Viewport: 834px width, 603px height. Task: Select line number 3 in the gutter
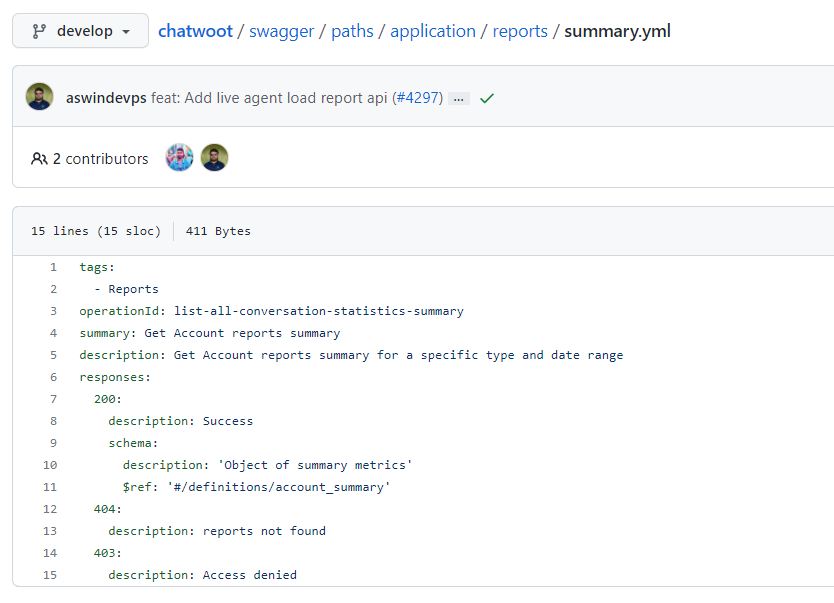point(53,311)
